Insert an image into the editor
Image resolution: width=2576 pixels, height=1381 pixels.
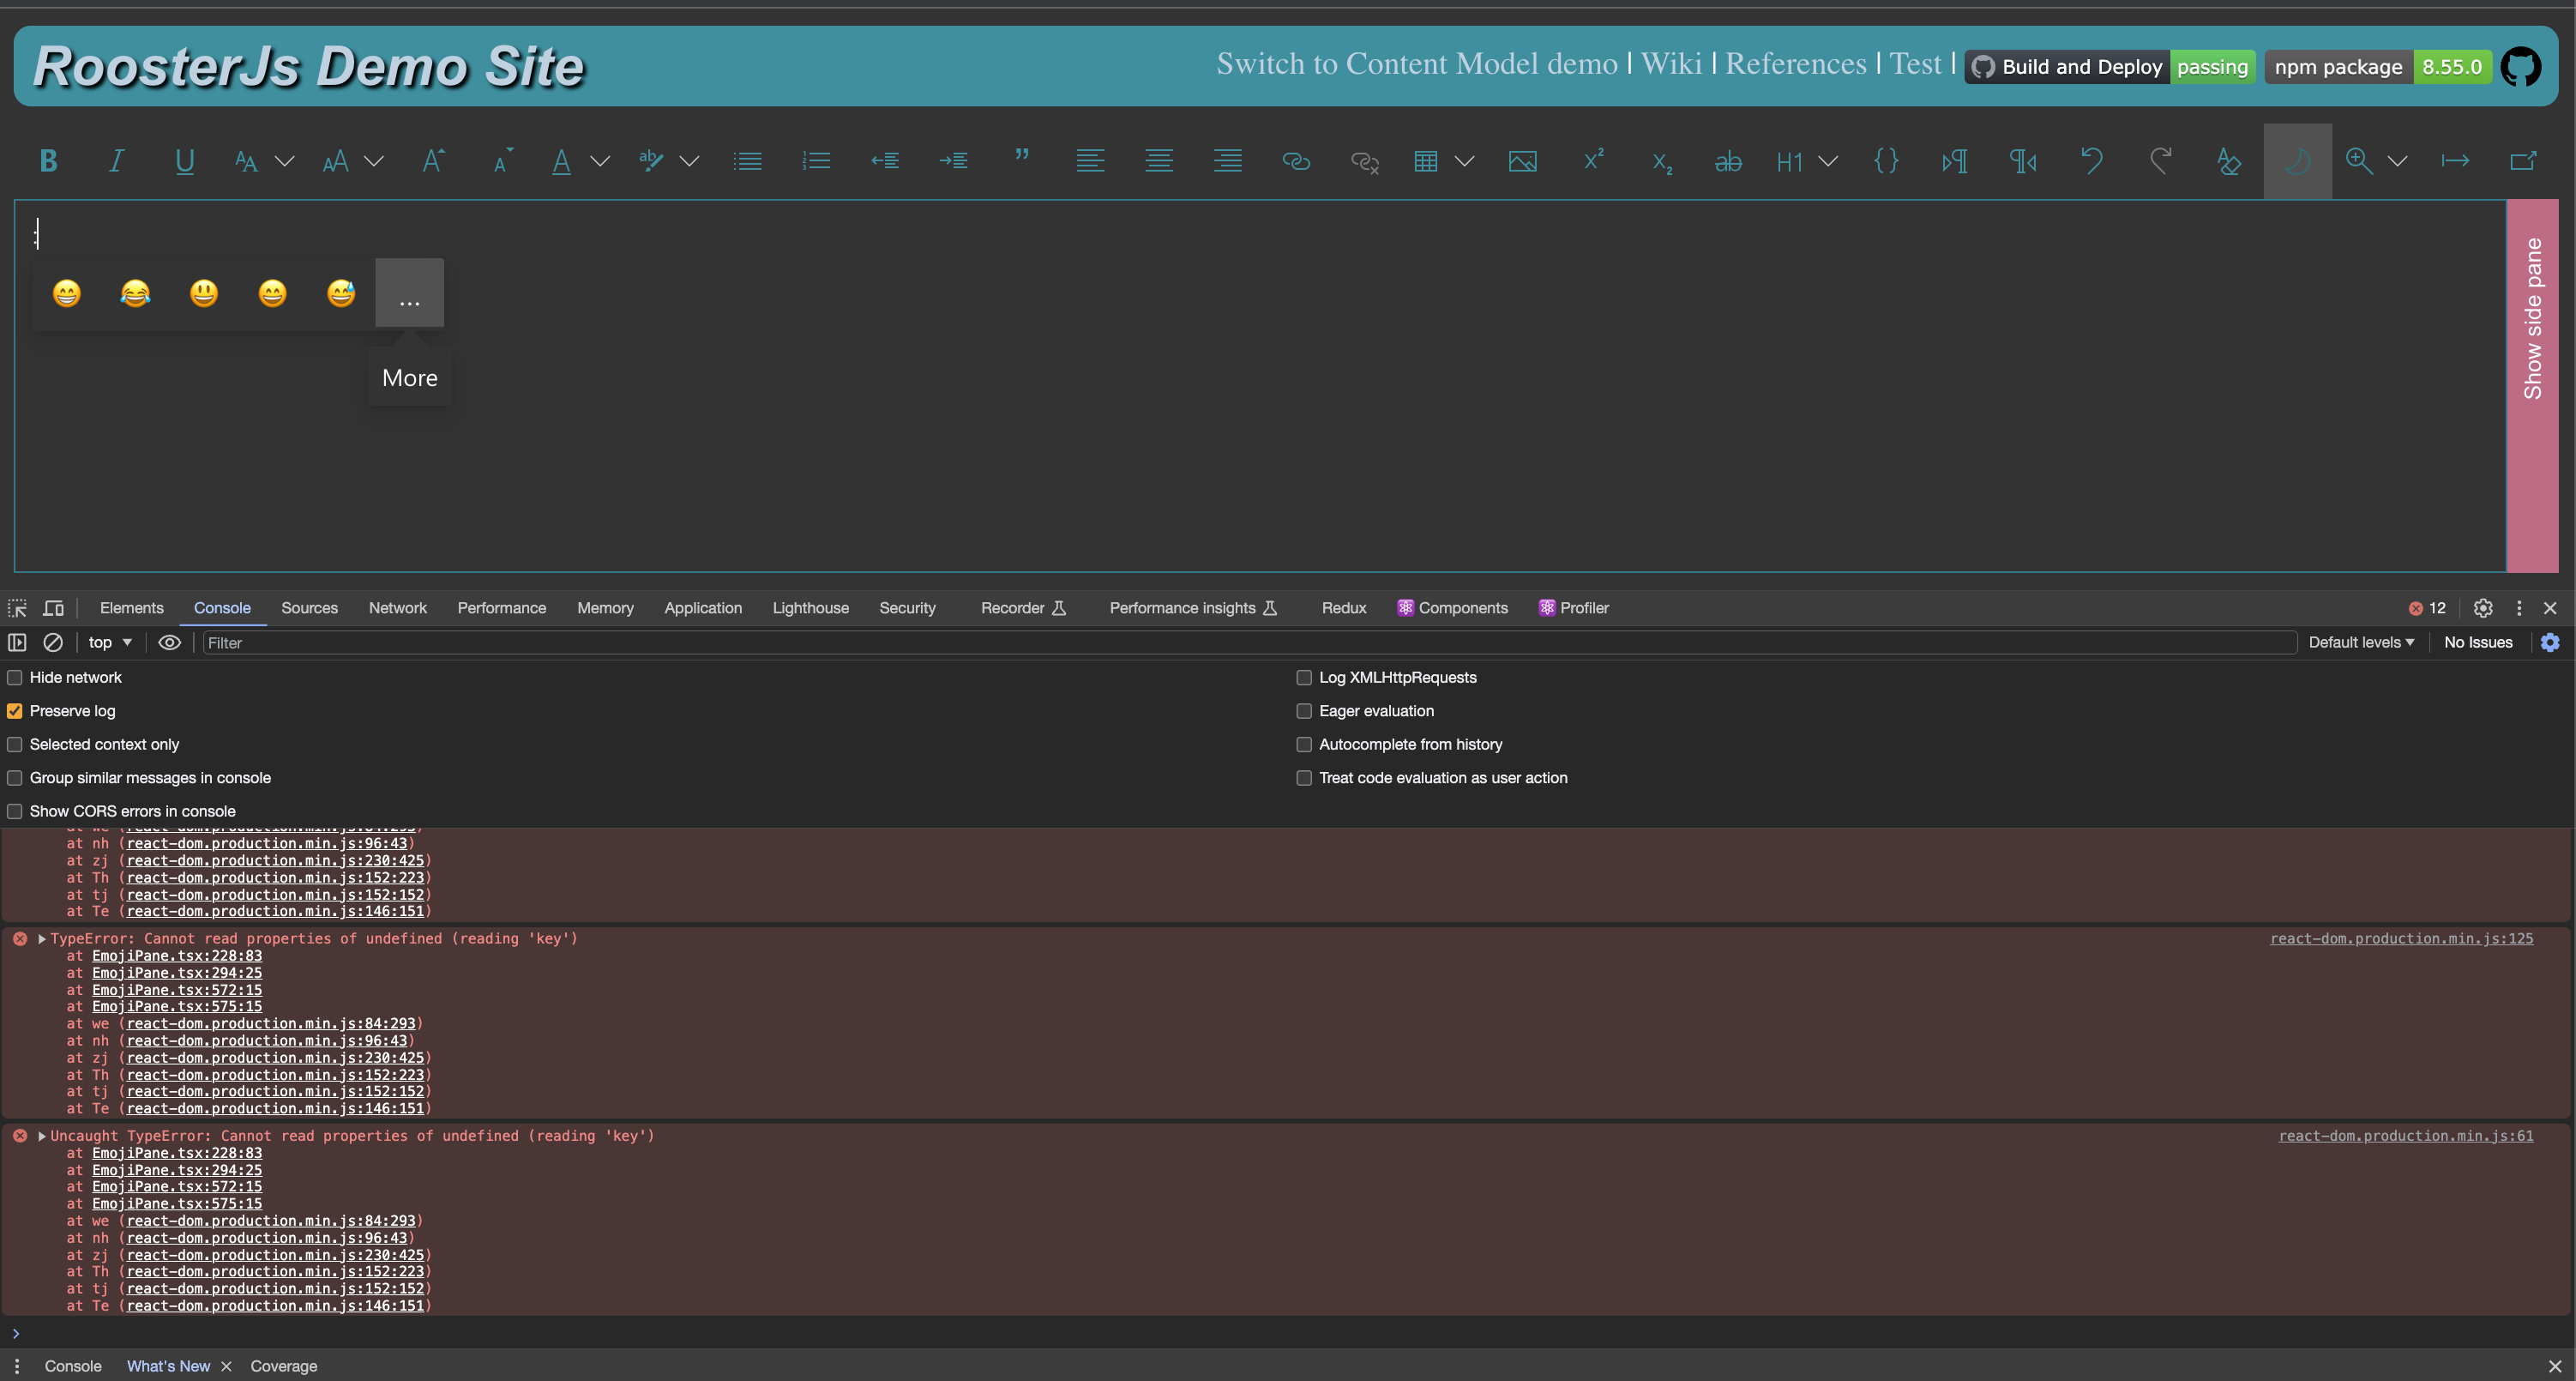[1522, 160]
